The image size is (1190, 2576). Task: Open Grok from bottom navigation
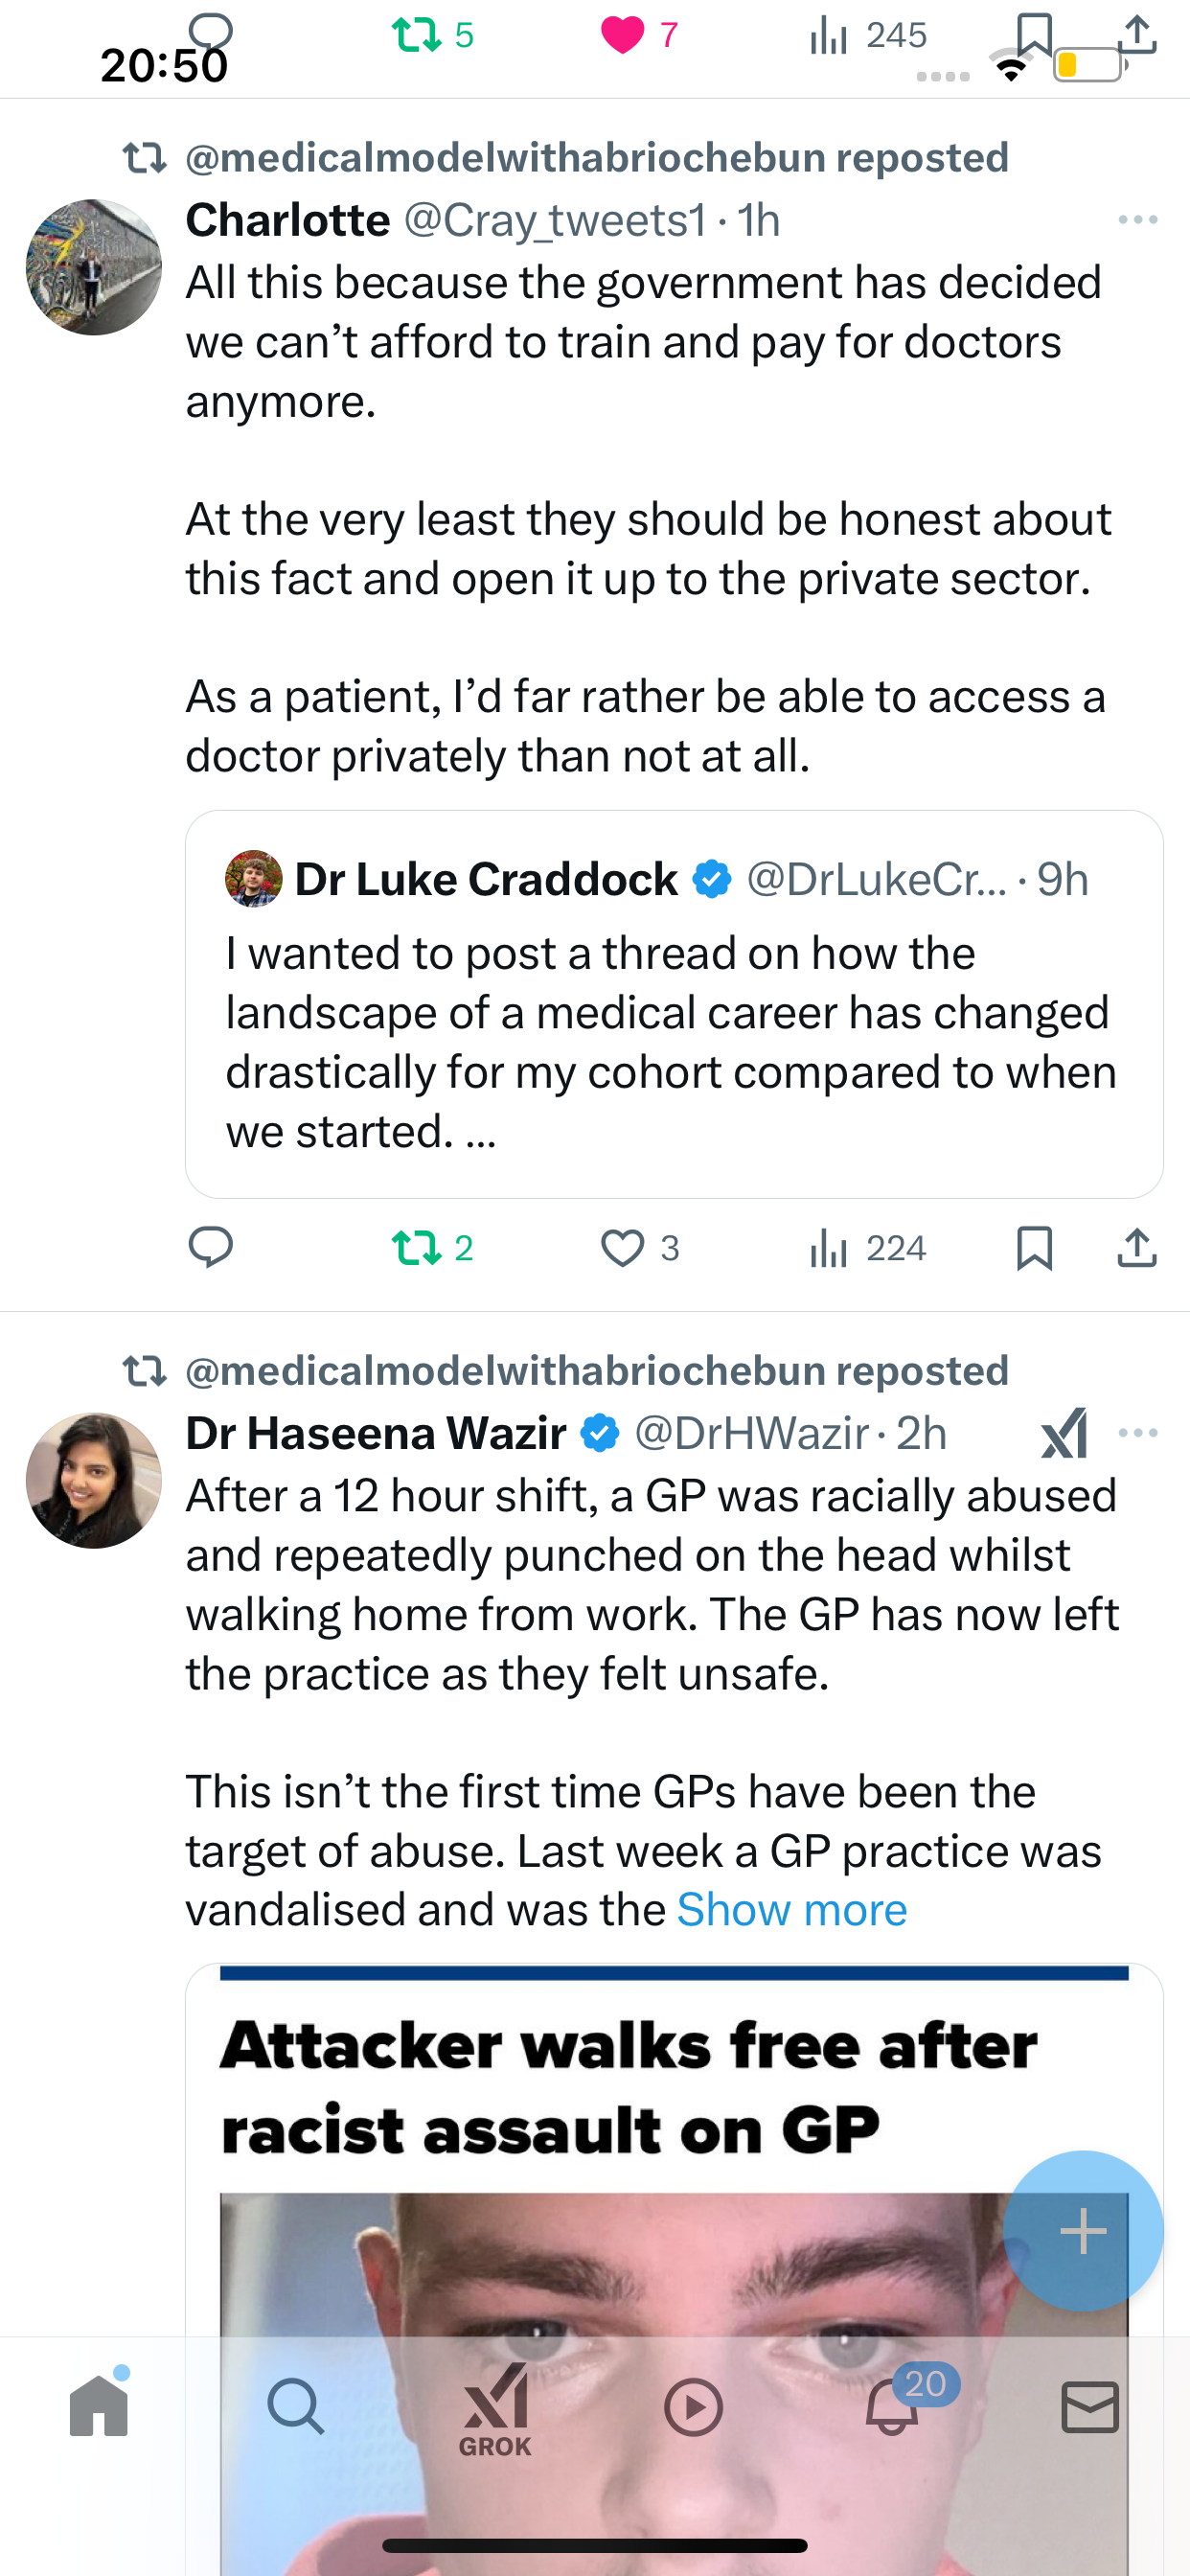point(494,2410)
